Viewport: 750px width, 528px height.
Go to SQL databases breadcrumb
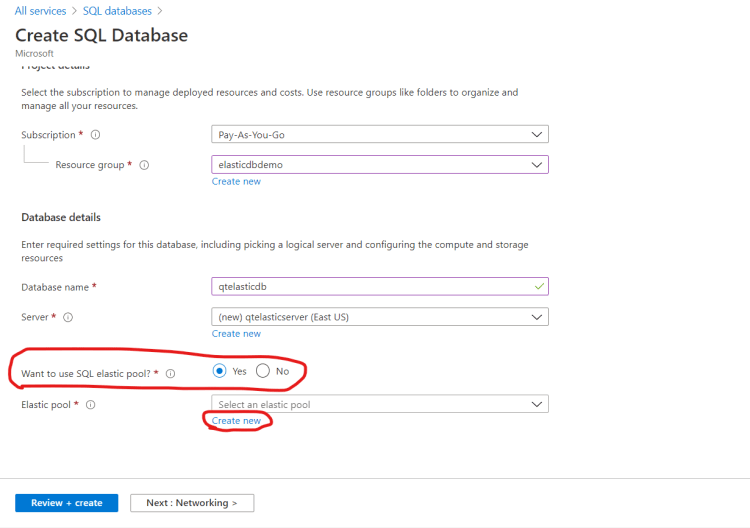point(117,11)
